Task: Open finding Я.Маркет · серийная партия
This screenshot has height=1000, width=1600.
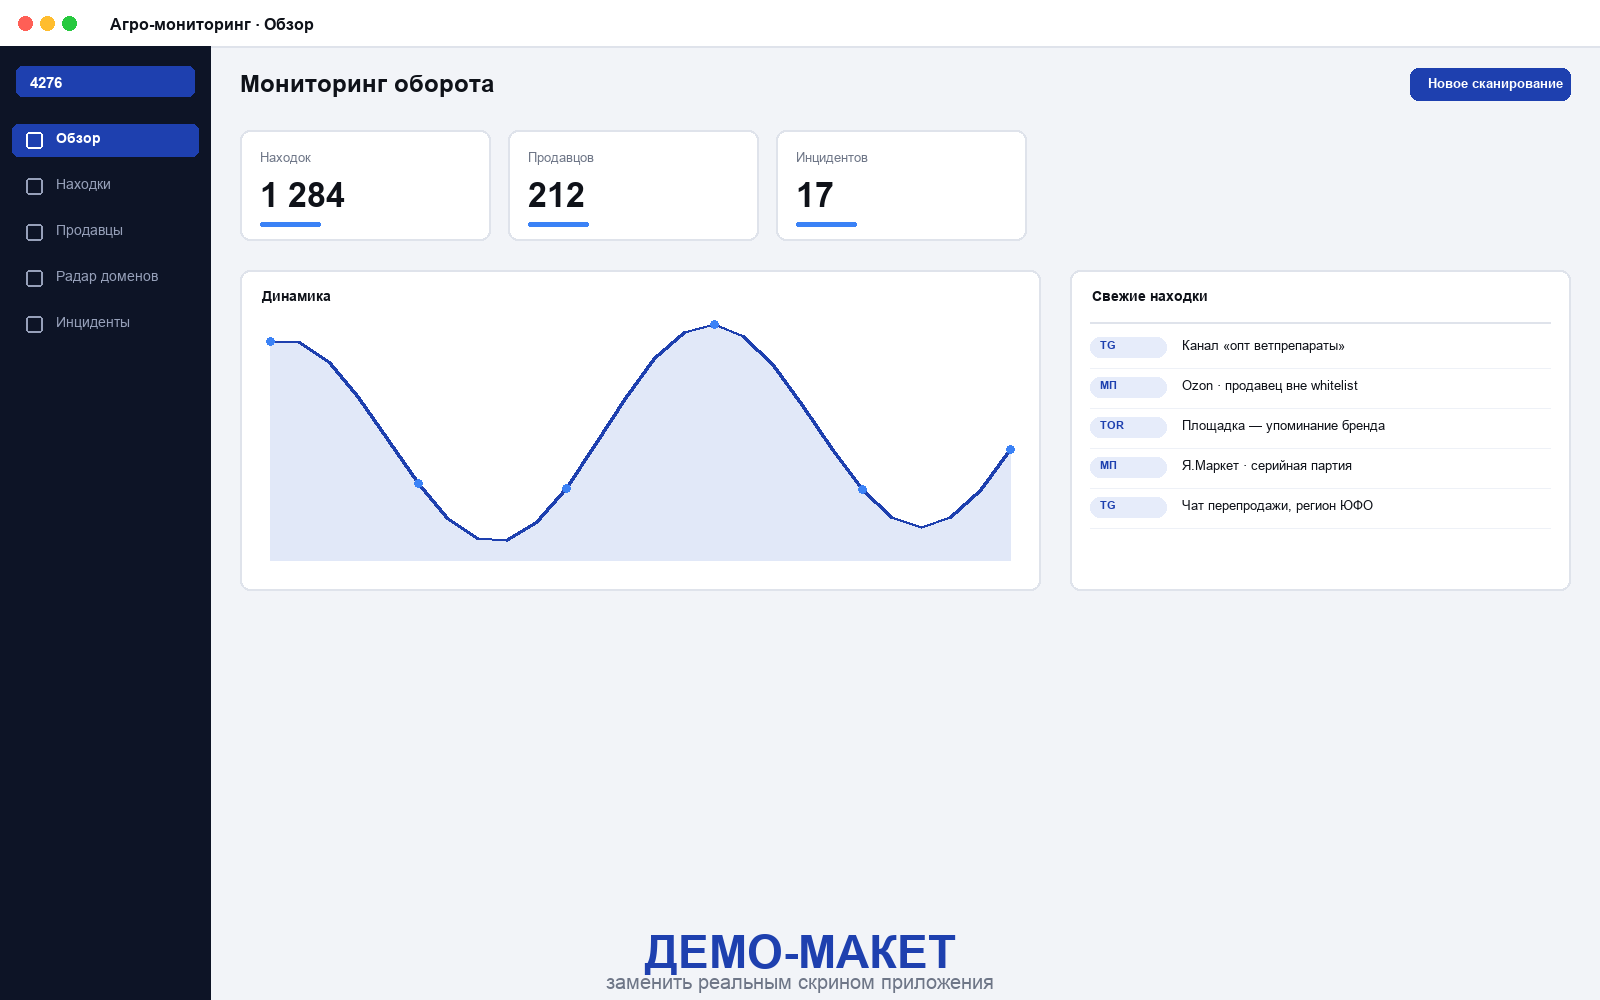Action: (1320, 468)
